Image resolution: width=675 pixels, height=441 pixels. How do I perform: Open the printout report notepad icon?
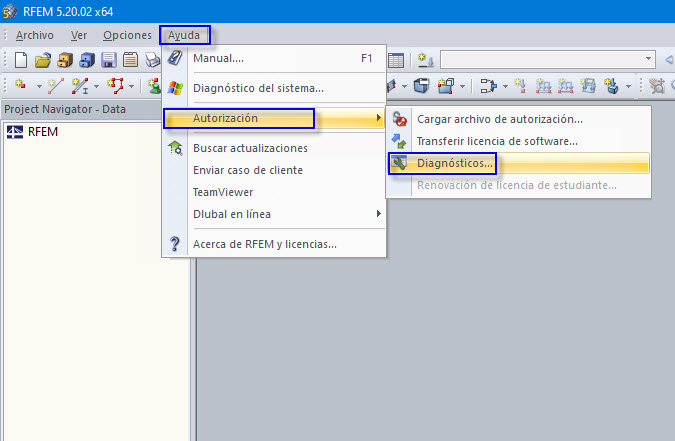click(130, 60)
